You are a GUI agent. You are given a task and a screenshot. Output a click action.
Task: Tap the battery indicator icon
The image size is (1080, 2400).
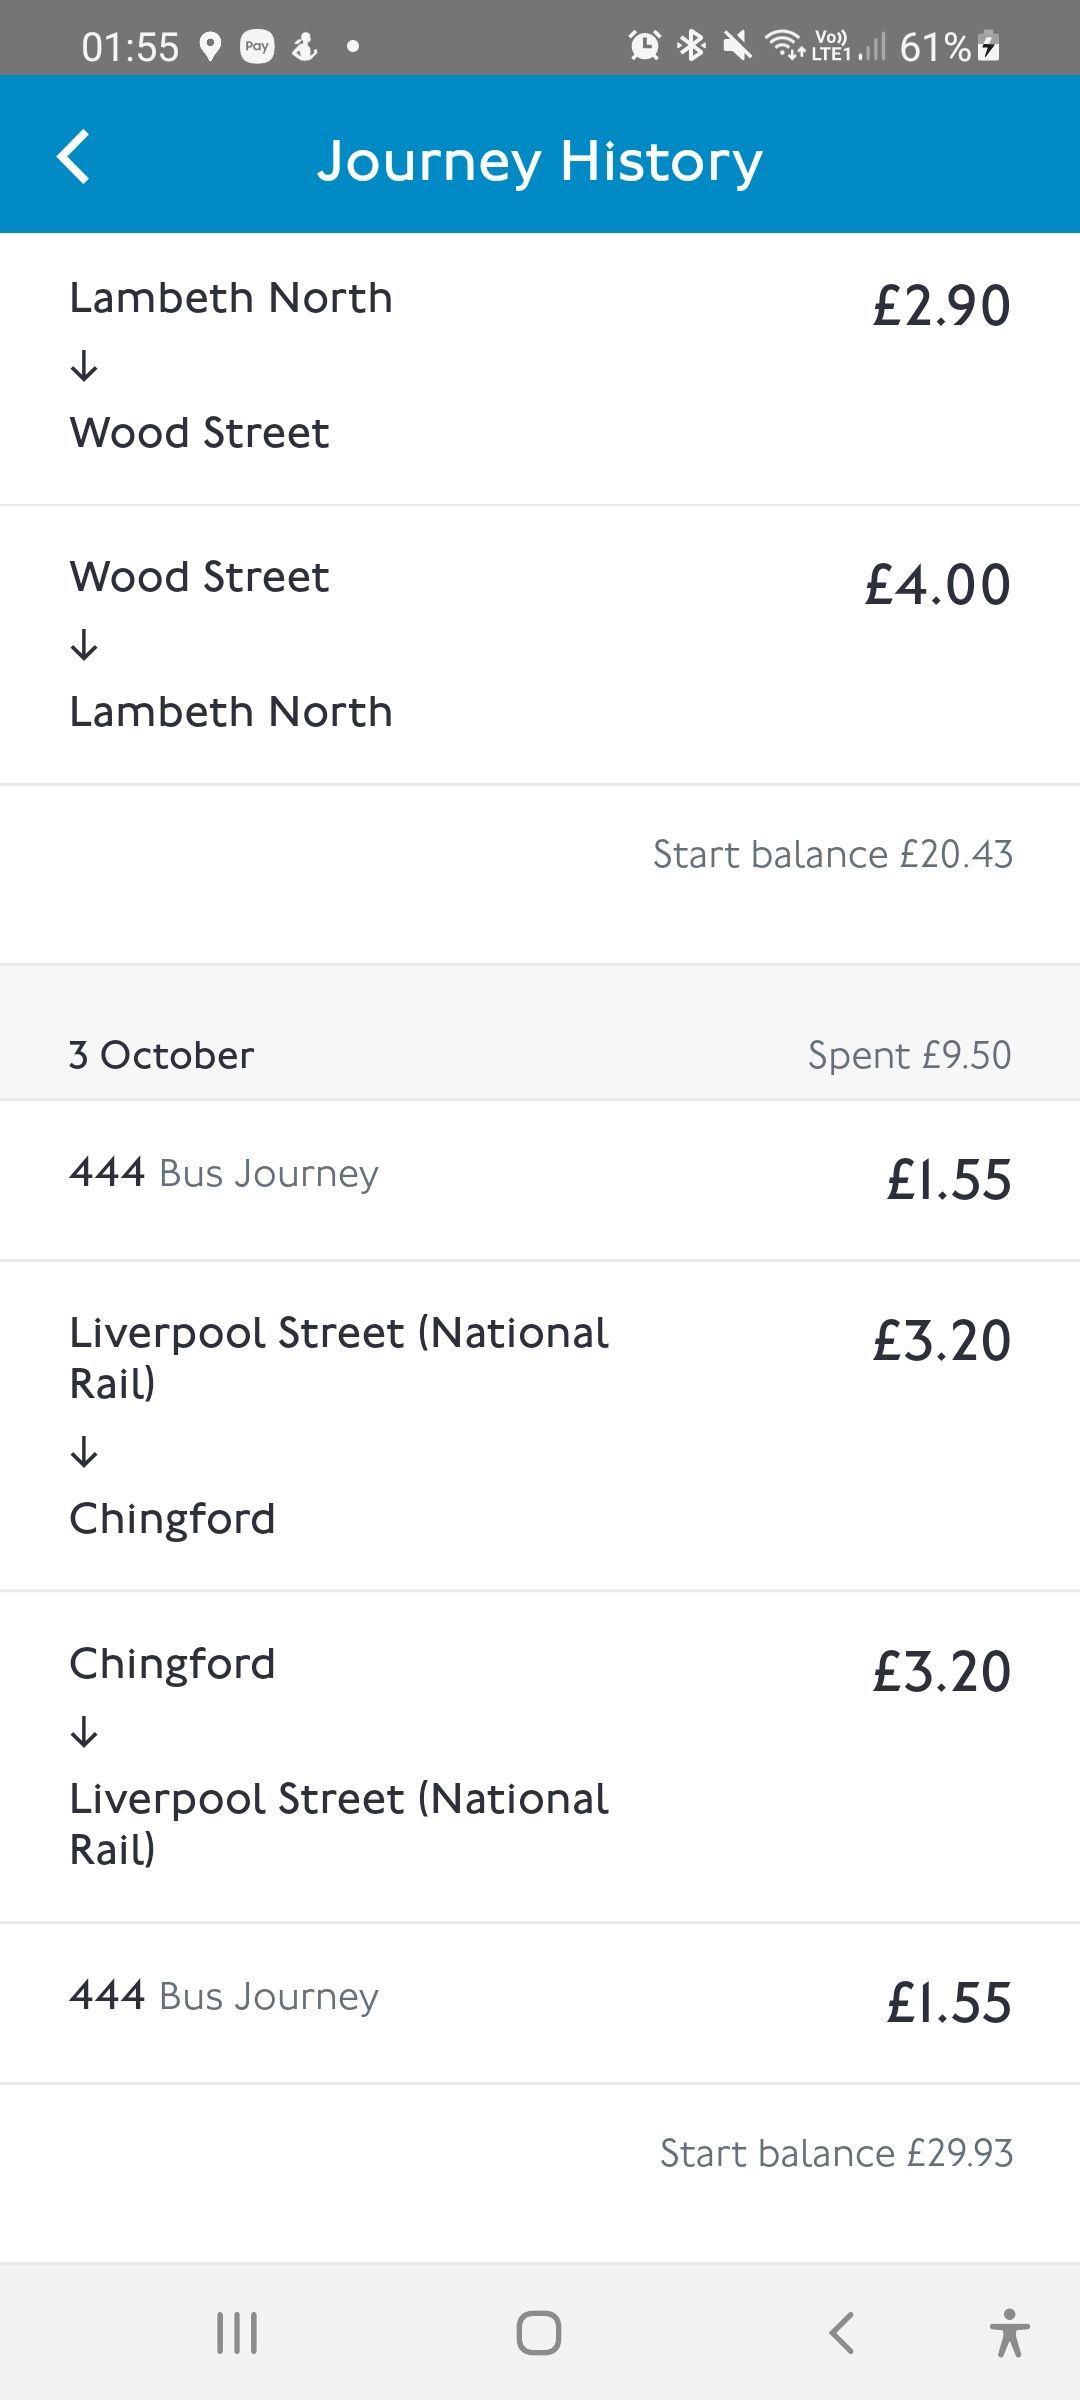[x=988, y=46]
